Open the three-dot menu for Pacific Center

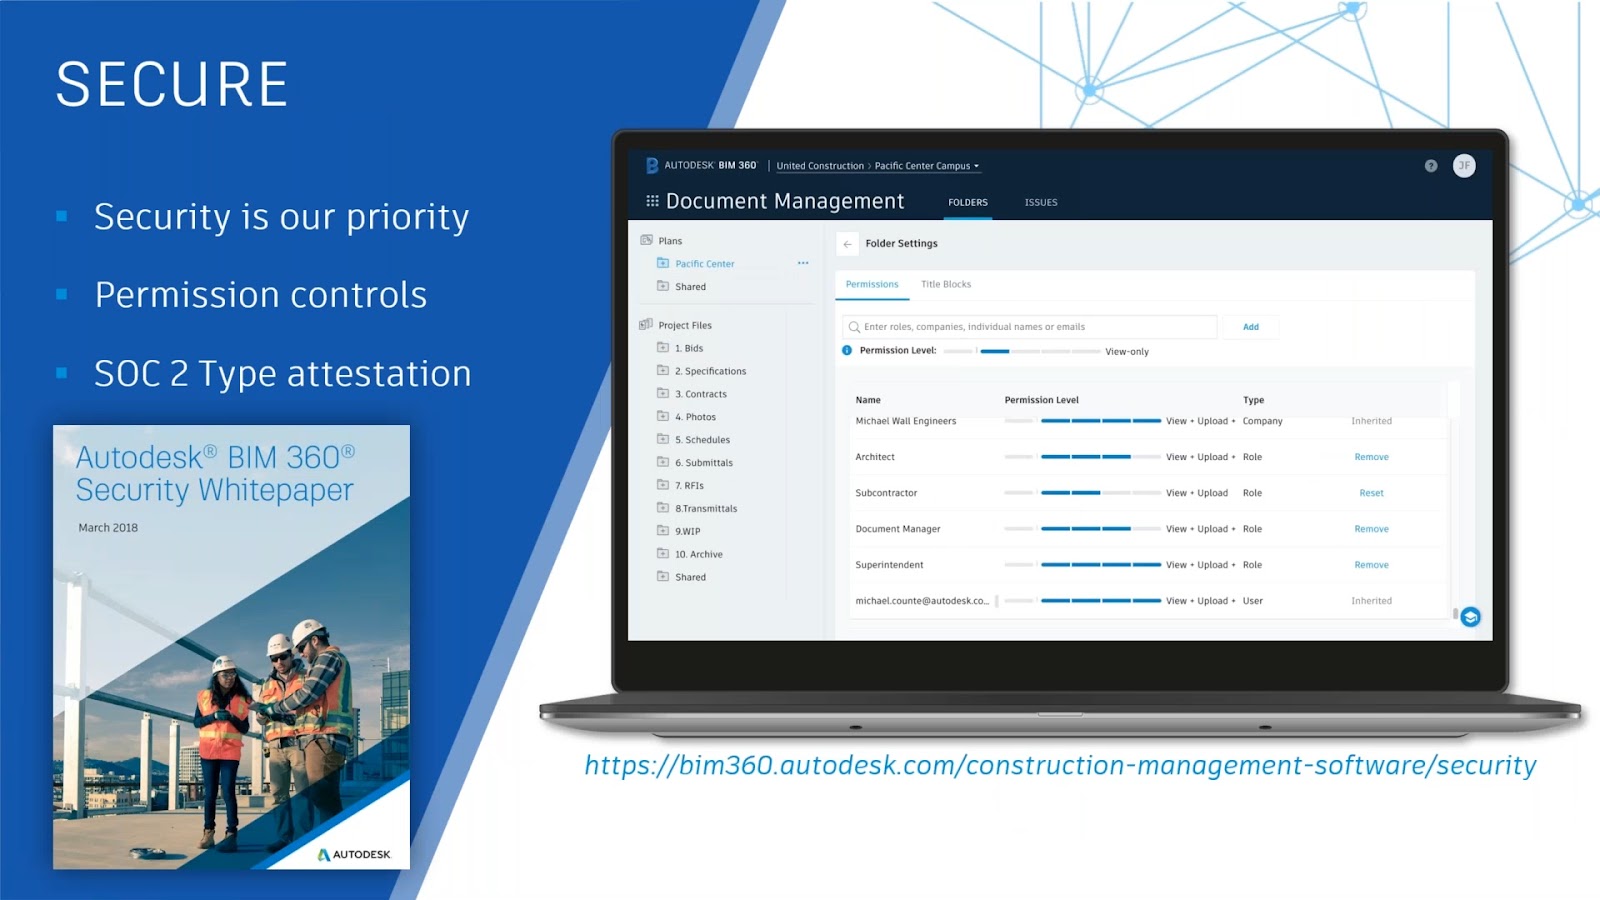[803, 263]
